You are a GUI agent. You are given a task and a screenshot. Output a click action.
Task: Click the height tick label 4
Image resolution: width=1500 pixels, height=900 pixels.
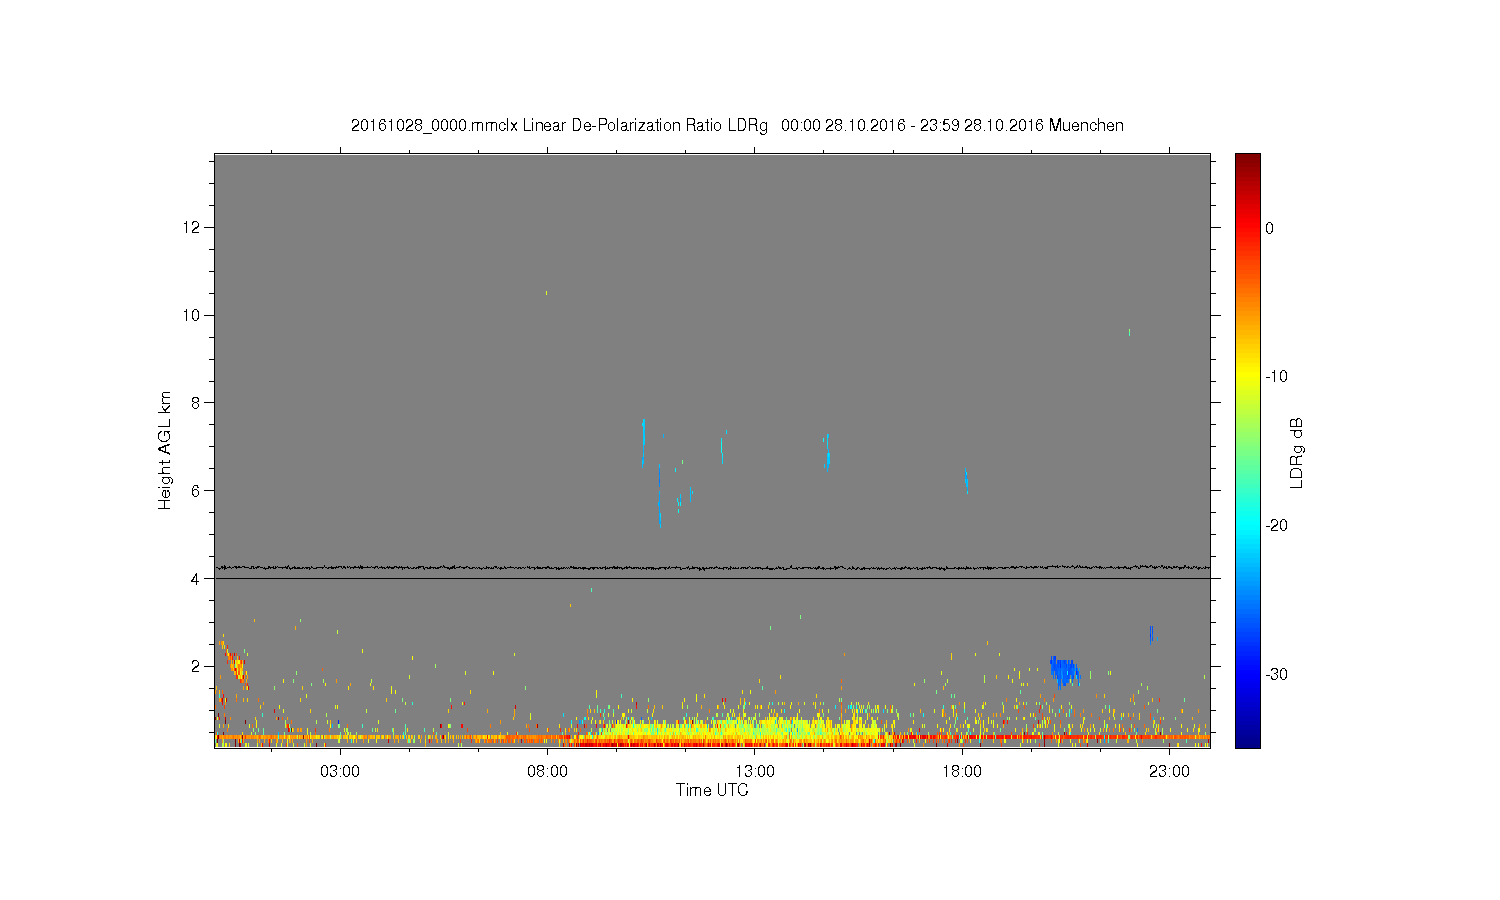coord(196,578)
